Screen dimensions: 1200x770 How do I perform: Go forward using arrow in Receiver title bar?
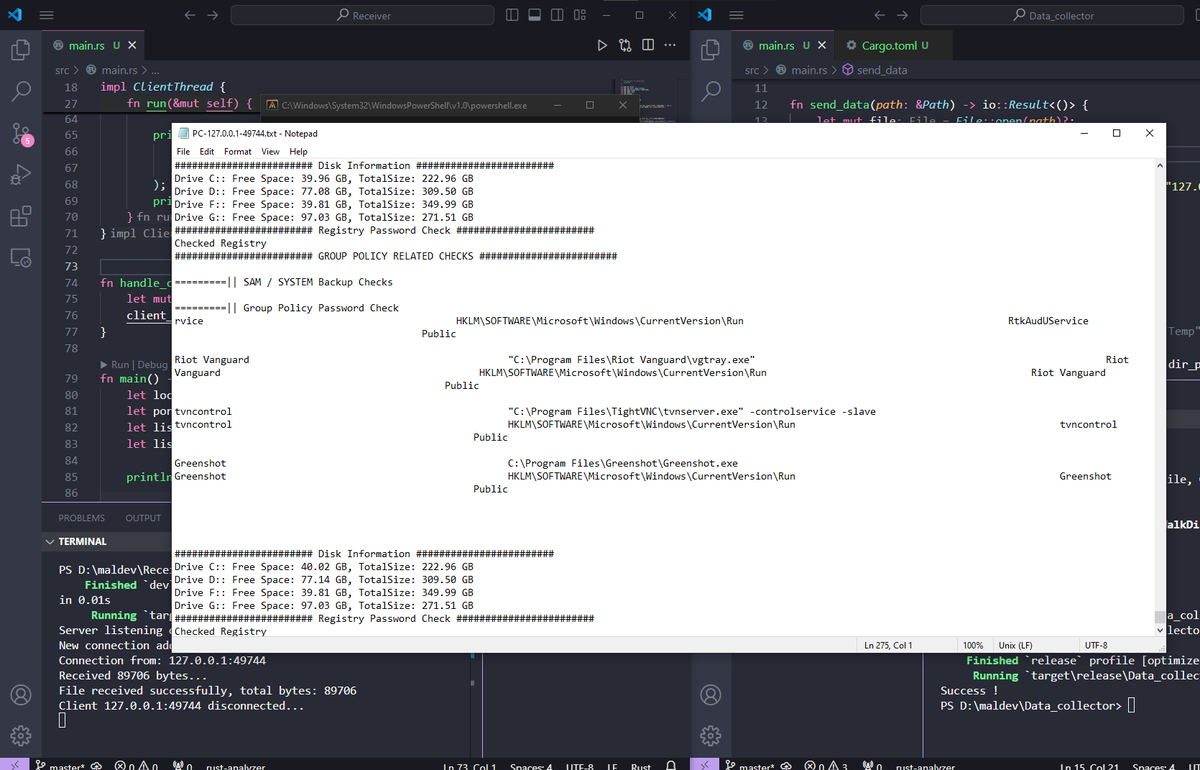click(212, 15)
